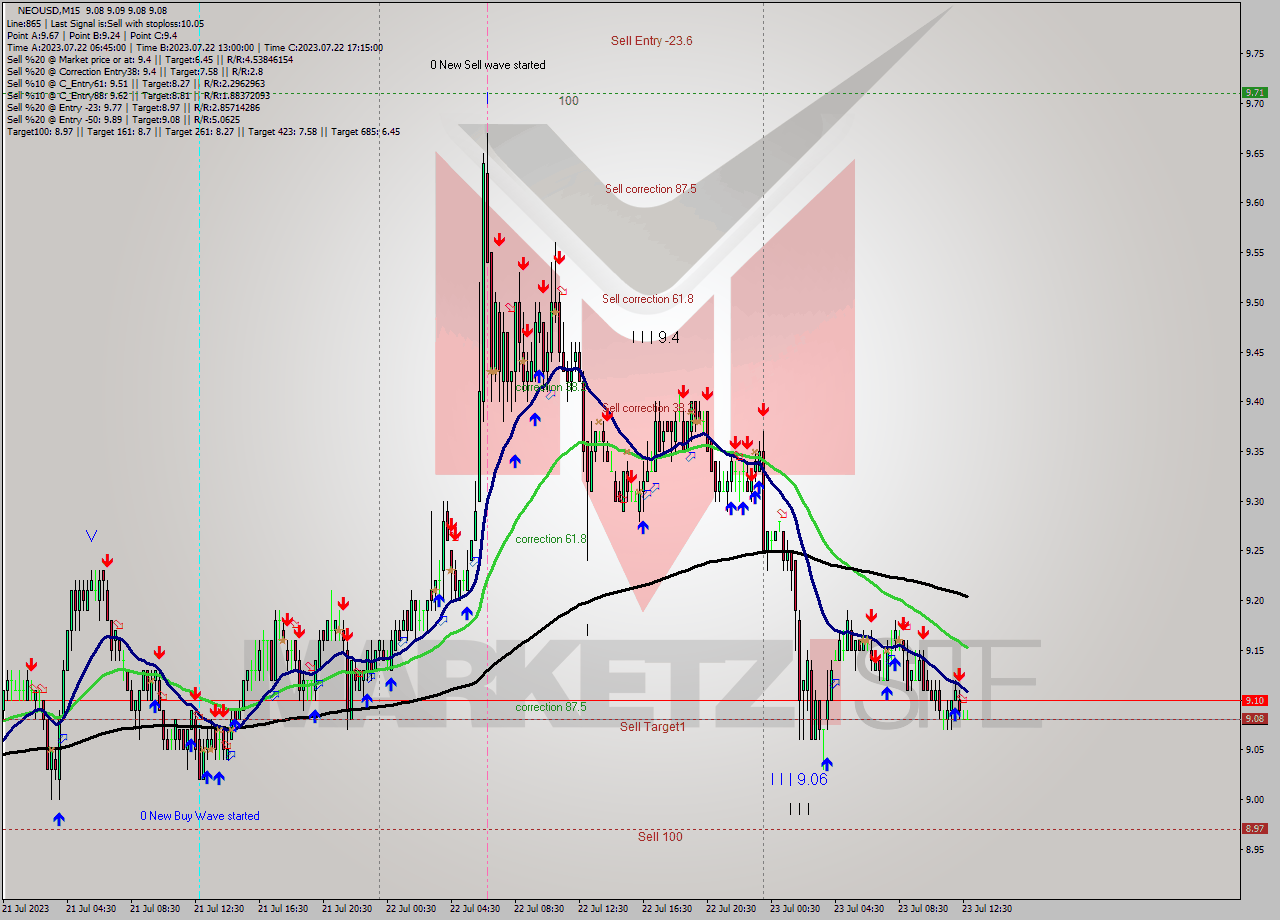Click the '22 Jul 16:30' time label
The width and height of the screenshot is (1280, 920).
pyautogui.click(x=667, y=909)
